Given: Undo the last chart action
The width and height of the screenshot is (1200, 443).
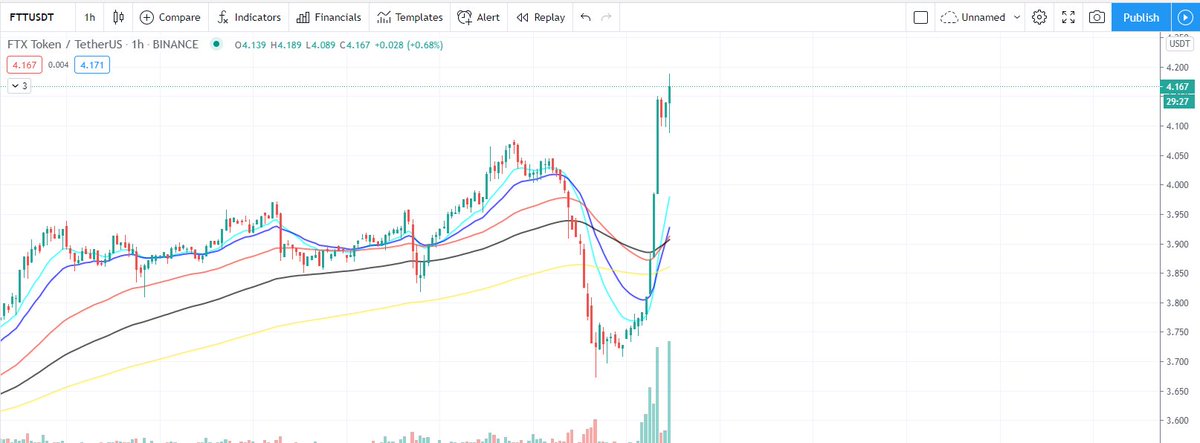Looking at the screenshot, I should [x=586, y=17].
